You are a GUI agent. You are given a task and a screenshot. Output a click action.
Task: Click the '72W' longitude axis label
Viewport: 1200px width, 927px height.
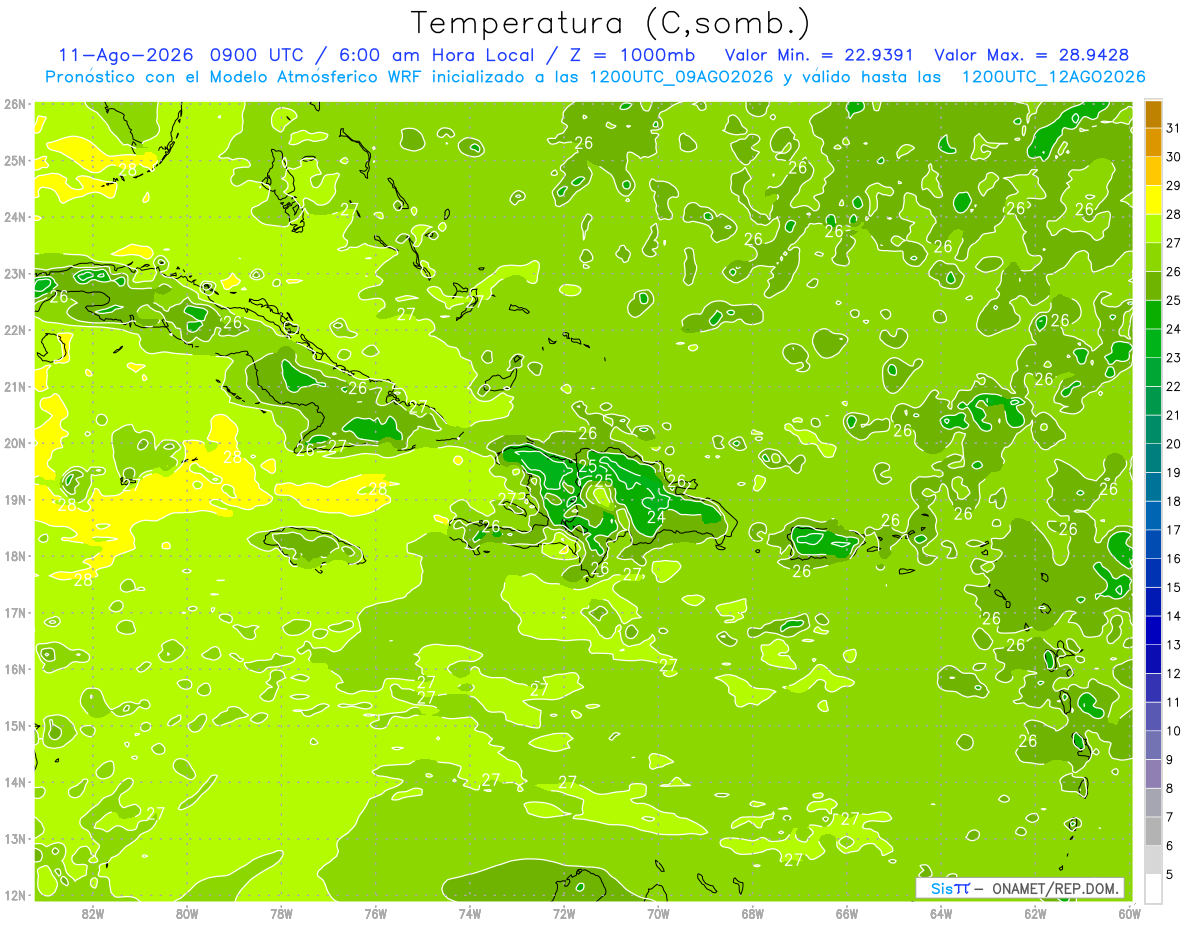click(x=564, y=914)
